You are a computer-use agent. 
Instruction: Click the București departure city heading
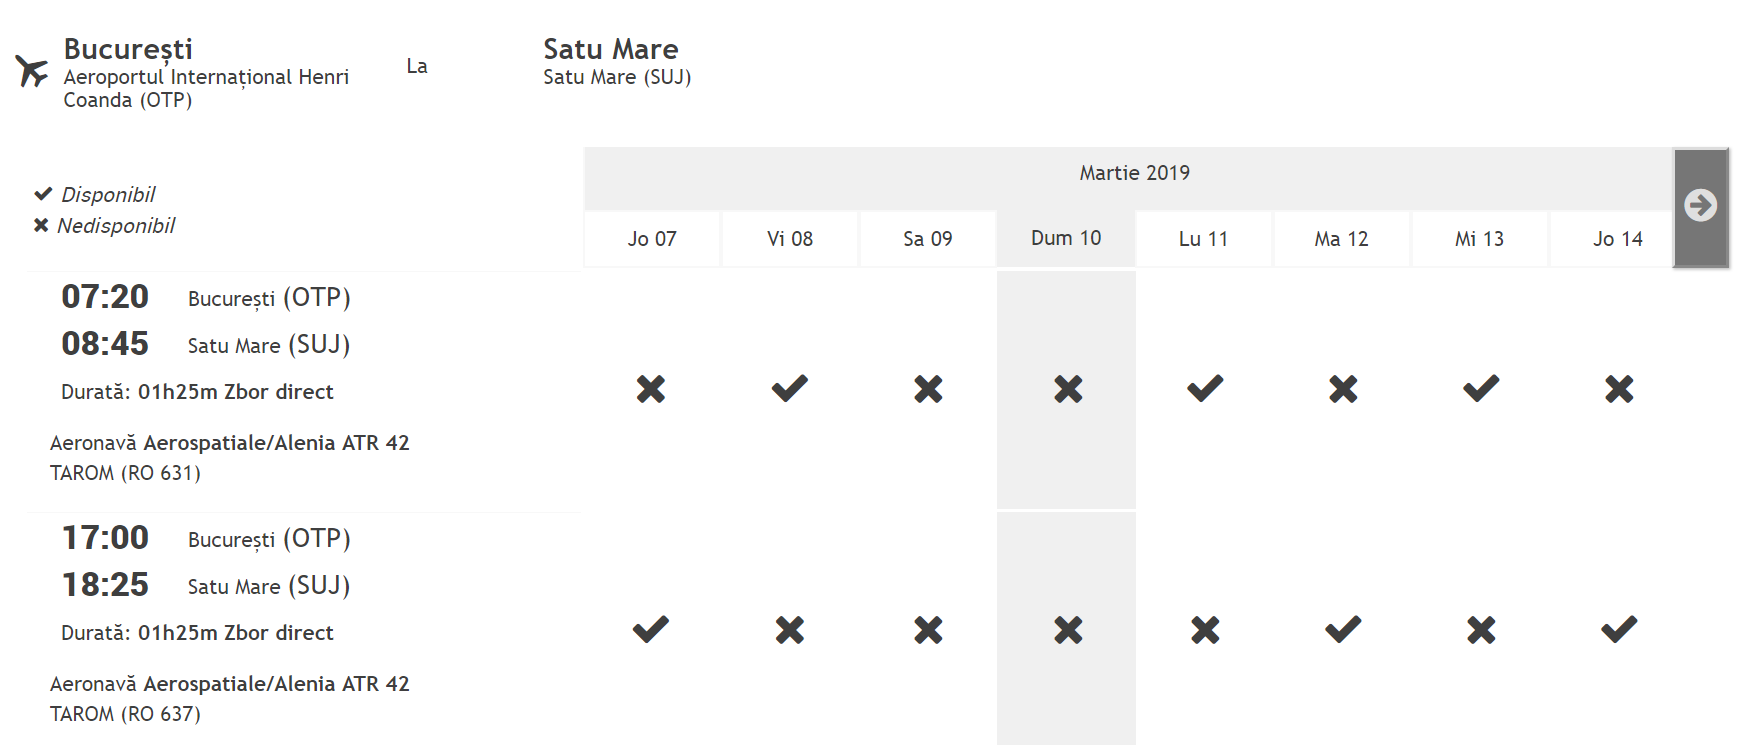pyautogui.click(x=128, y=49)
